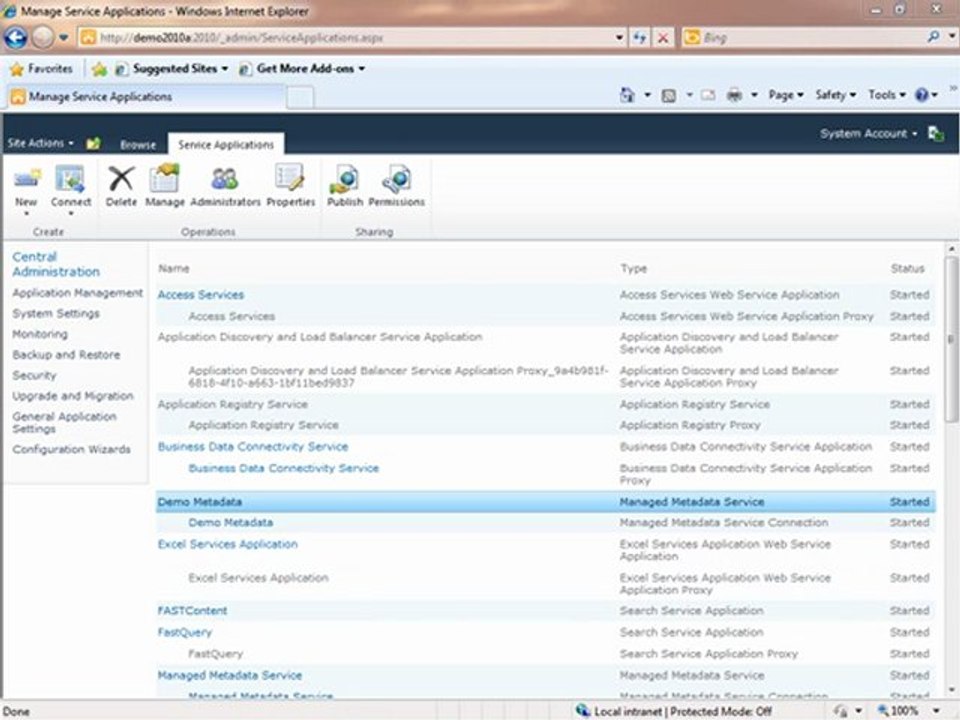Image resolution: width=960 pixels, height=720 pixels.
Task: Open Favorites star button
Action: pos(42,69)
